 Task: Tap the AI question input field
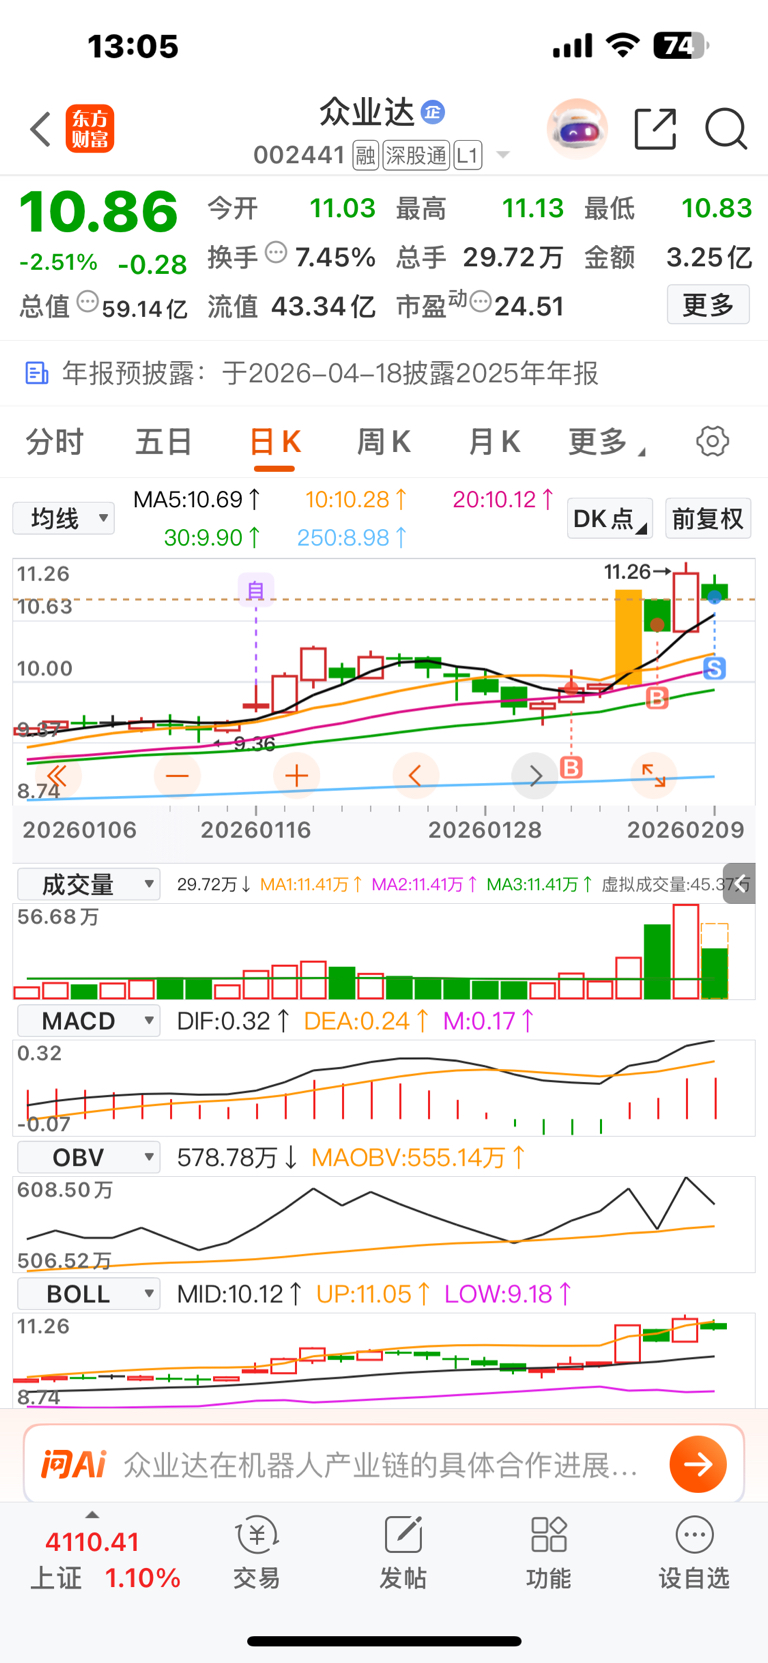pos(382,1465)
